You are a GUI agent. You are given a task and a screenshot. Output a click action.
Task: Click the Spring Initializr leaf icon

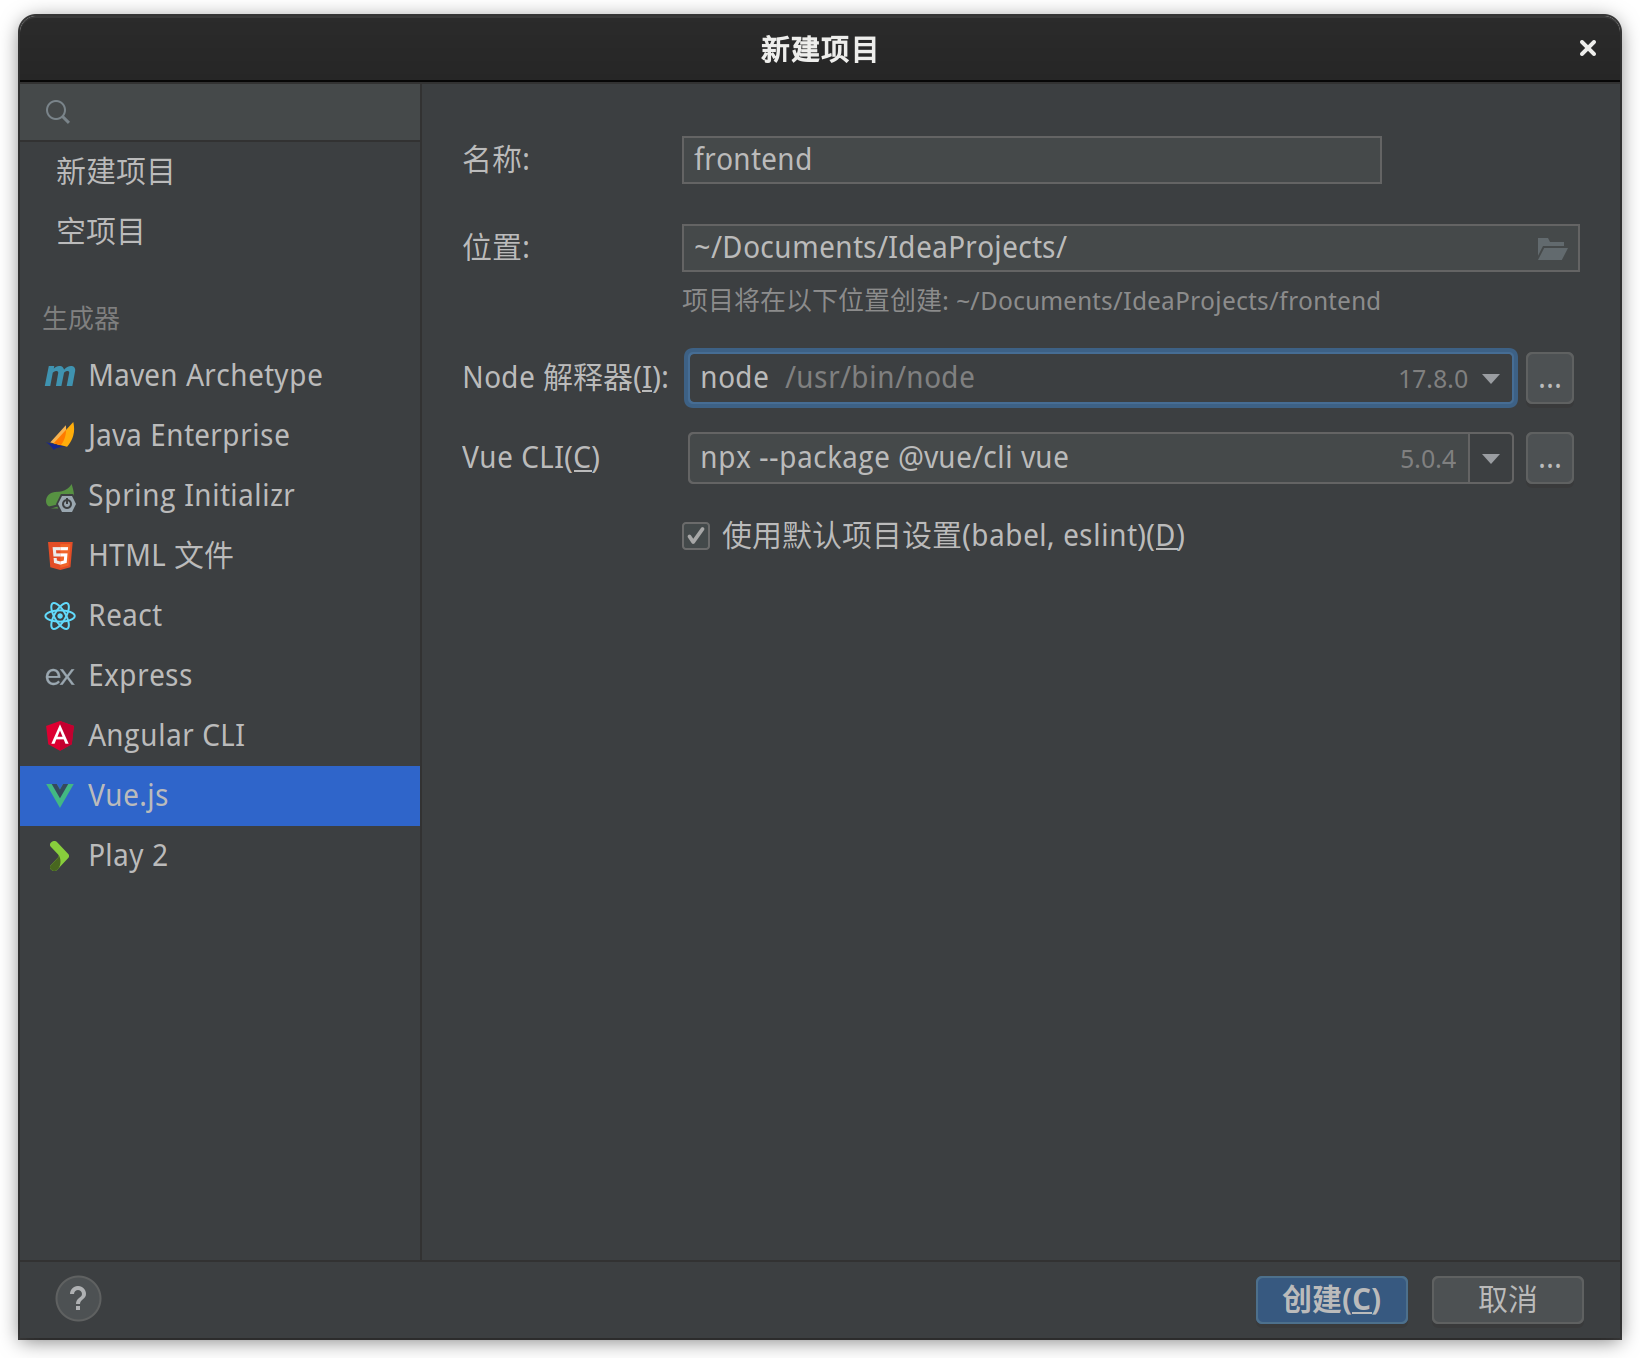coord(61,497)
